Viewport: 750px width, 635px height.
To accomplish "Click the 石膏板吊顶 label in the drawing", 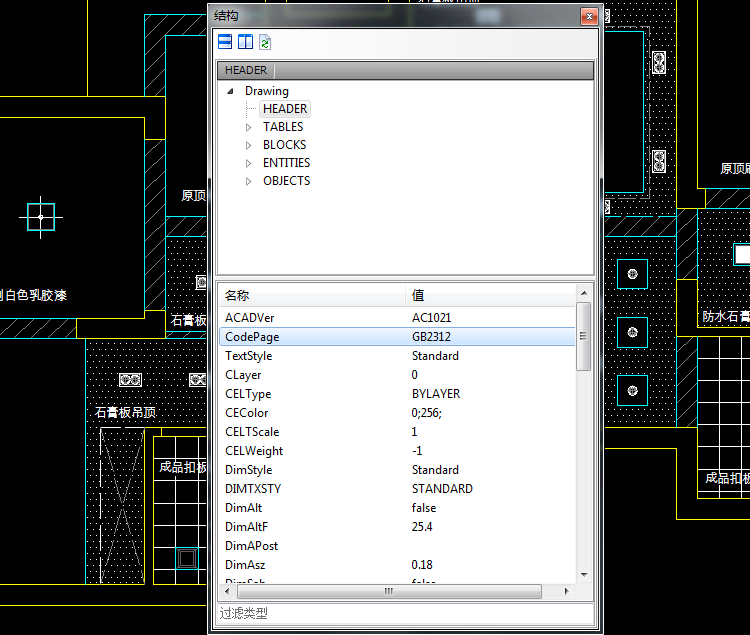I will [125, 412].
